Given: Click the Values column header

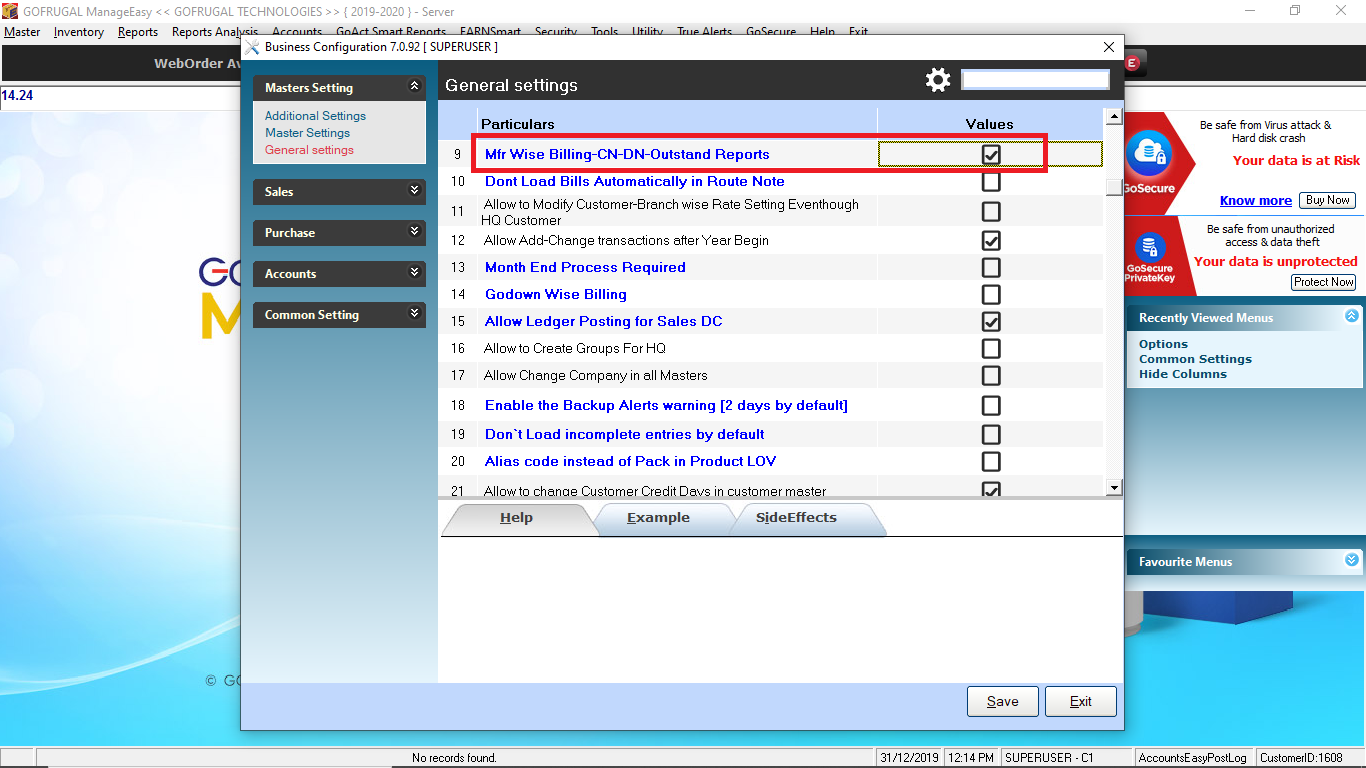Looking at the screenshot, I should (x=990, y=124).
